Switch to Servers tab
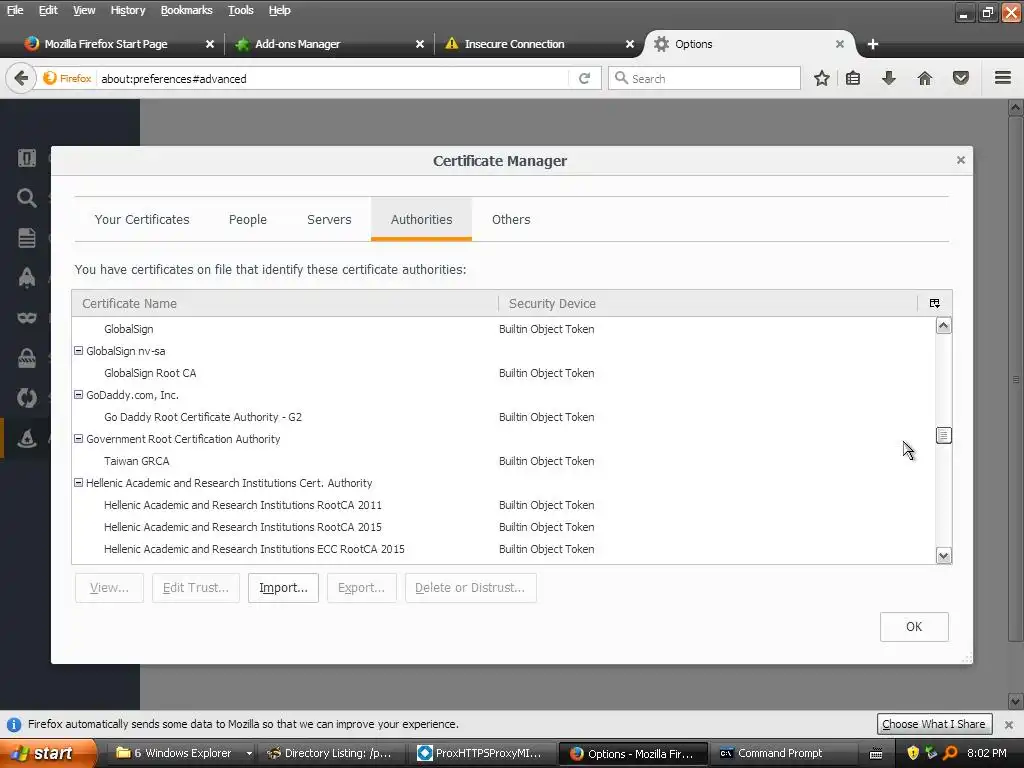 pyautogui.click(x=329, y=219)
